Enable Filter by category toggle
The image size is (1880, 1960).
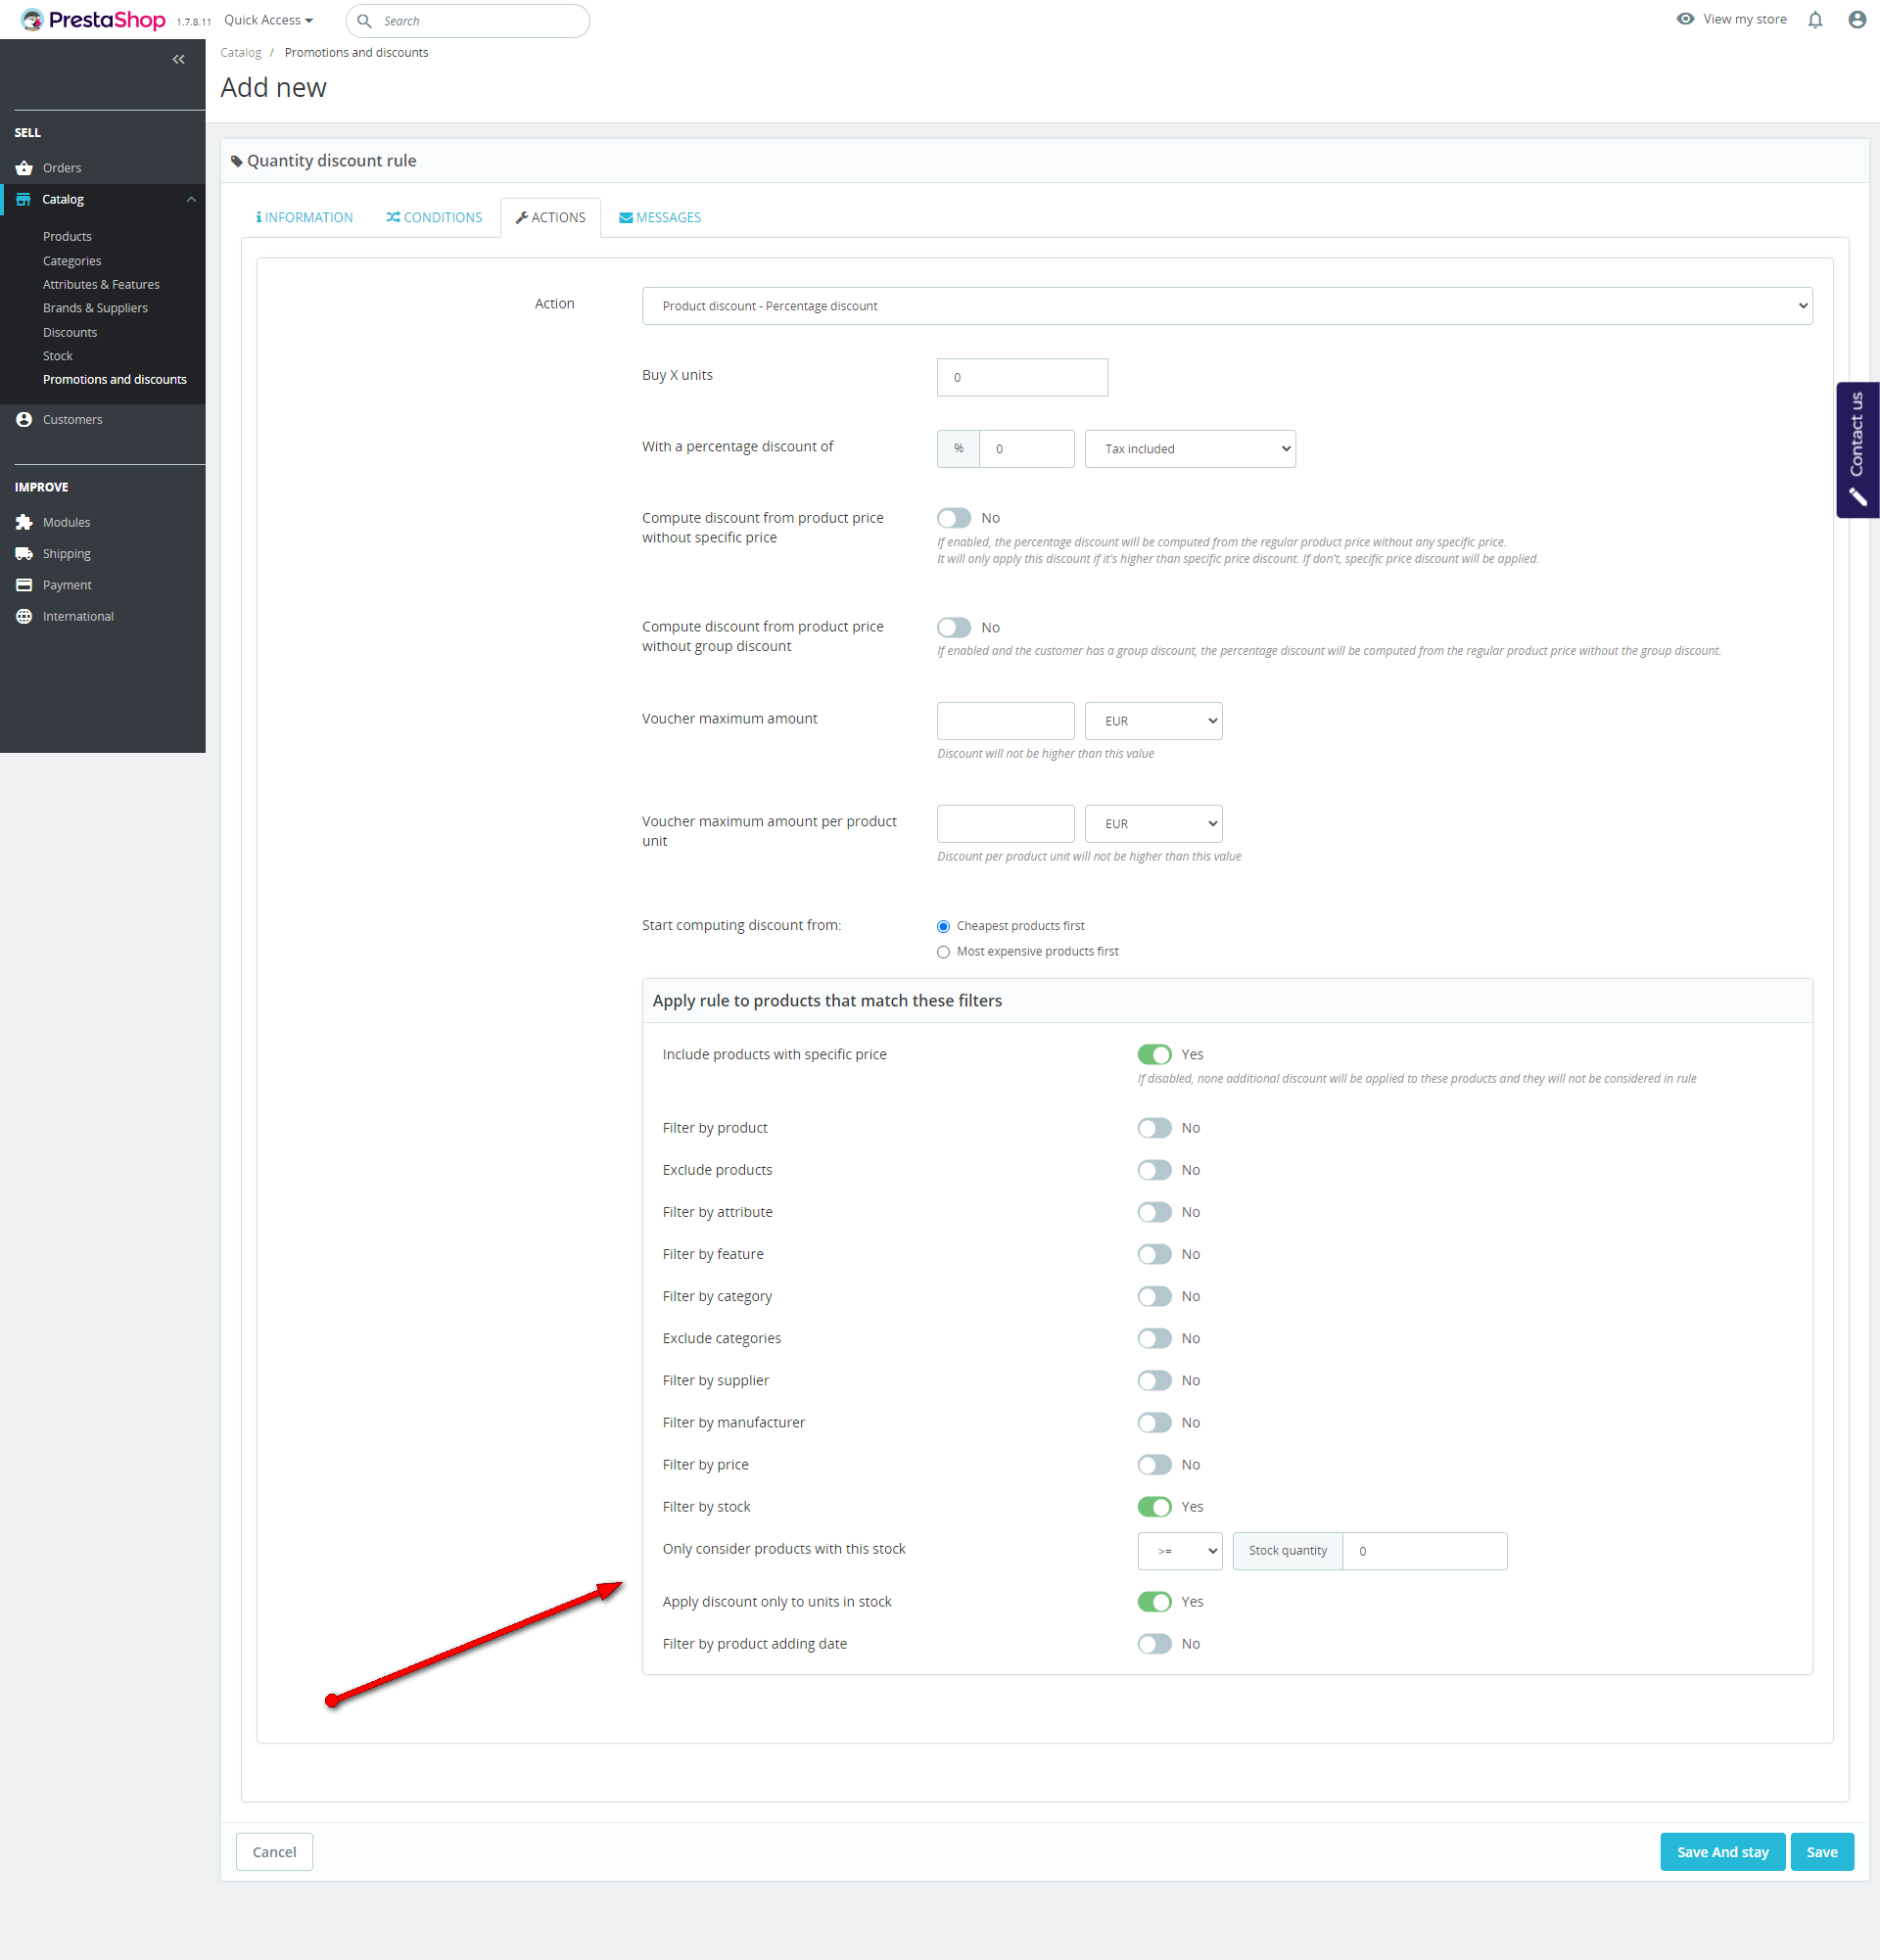(x=1154, y=1296)
